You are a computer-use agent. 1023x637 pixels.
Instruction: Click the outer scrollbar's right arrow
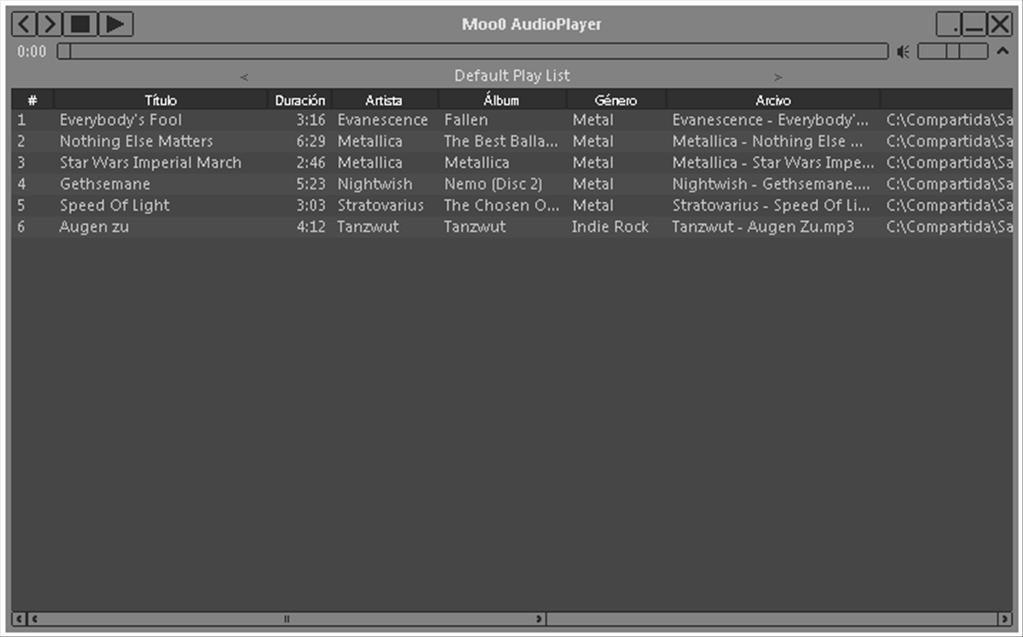(1004, 619)
